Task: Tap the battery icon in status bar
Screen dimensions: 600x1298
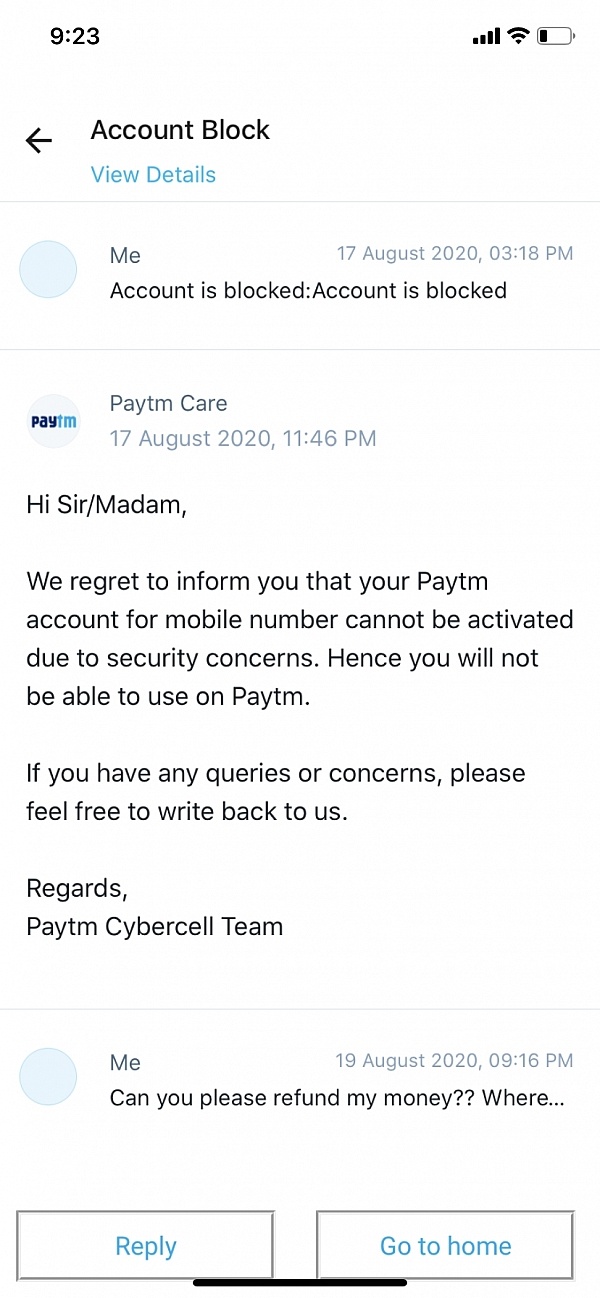Action: tap(556, 36)
